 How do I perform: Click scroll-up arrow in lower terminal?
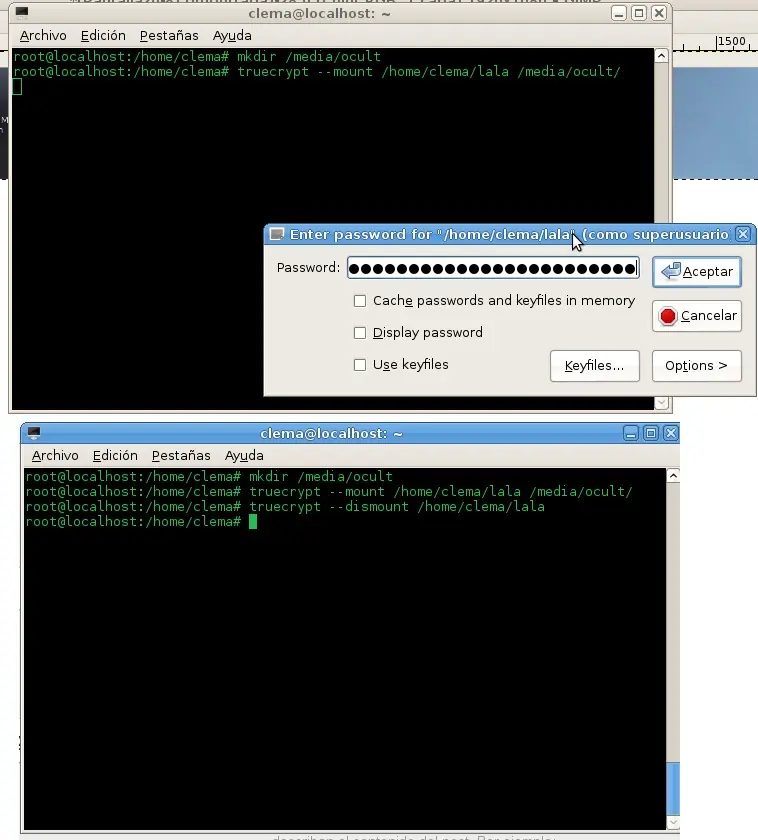[673, 476]
